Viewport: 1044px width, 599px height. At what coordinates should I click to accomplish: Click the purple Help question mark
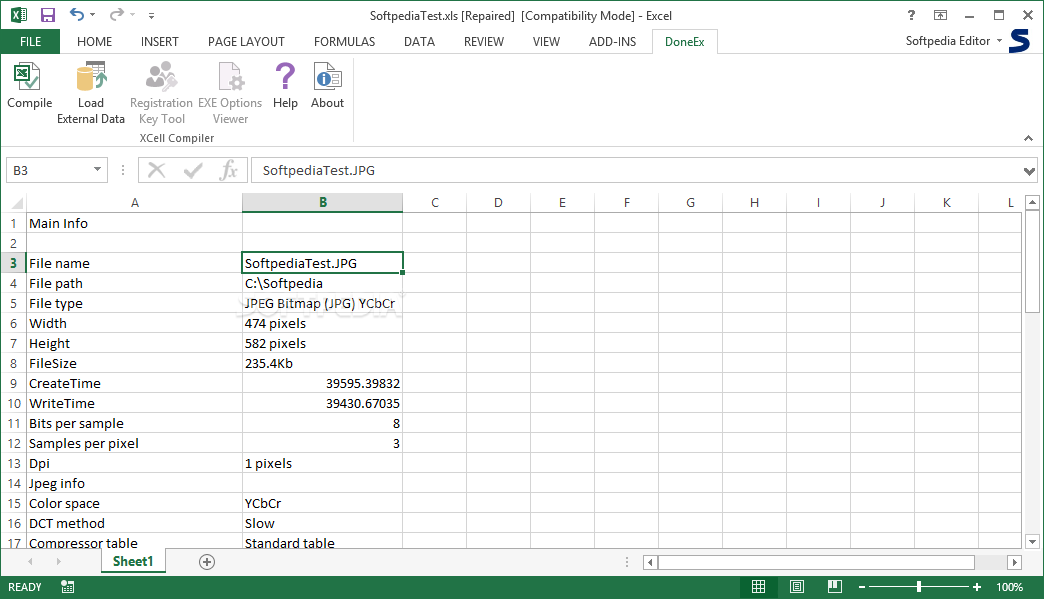click(285, 77)
